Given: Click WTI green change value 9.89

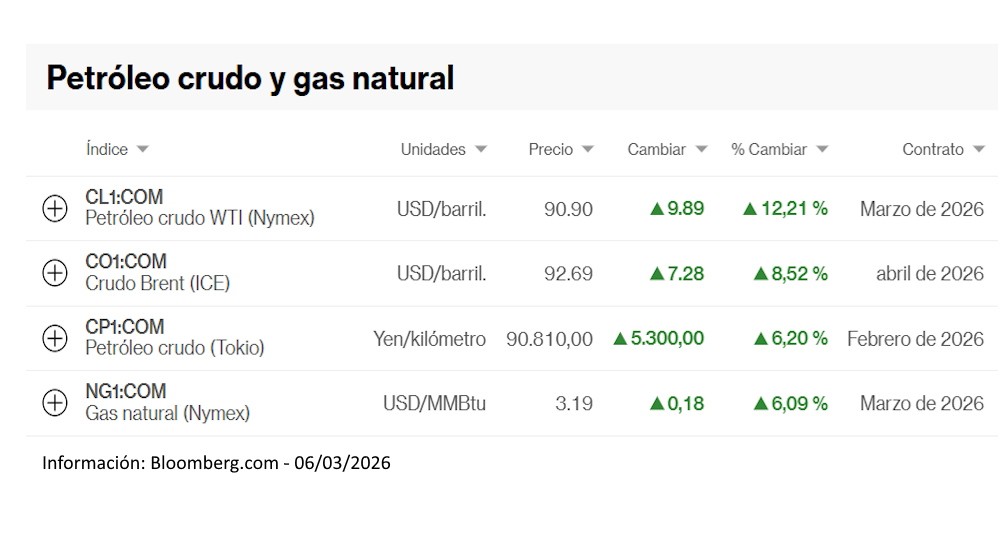Looking at the screenshot, I should pyautogui.click(x=677, y=209).
